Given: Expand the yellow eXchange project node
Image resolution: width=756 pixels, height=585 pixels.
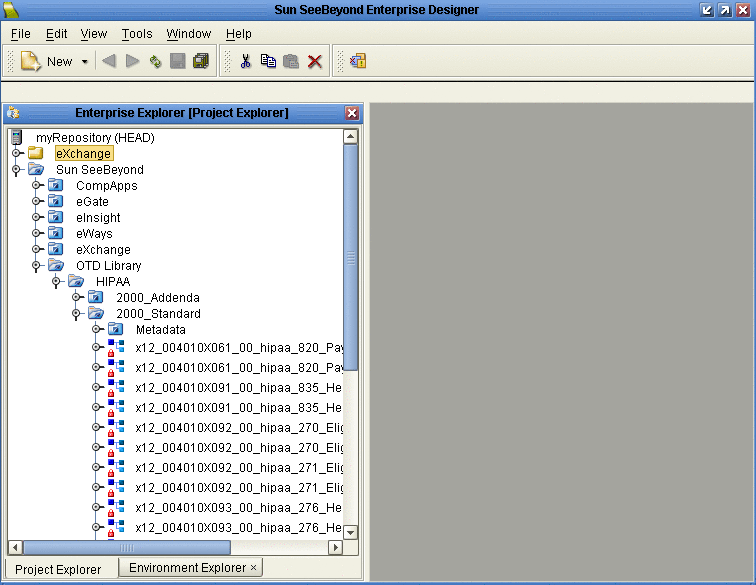Looking at the screenshot, I should (16, 153).
